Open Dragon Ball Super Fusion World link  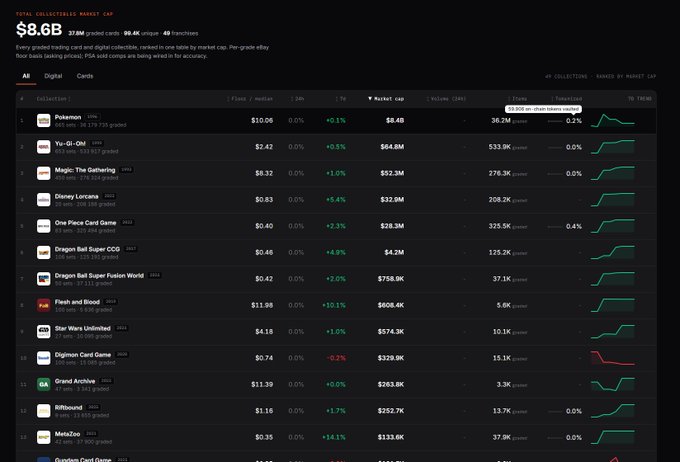99,276
